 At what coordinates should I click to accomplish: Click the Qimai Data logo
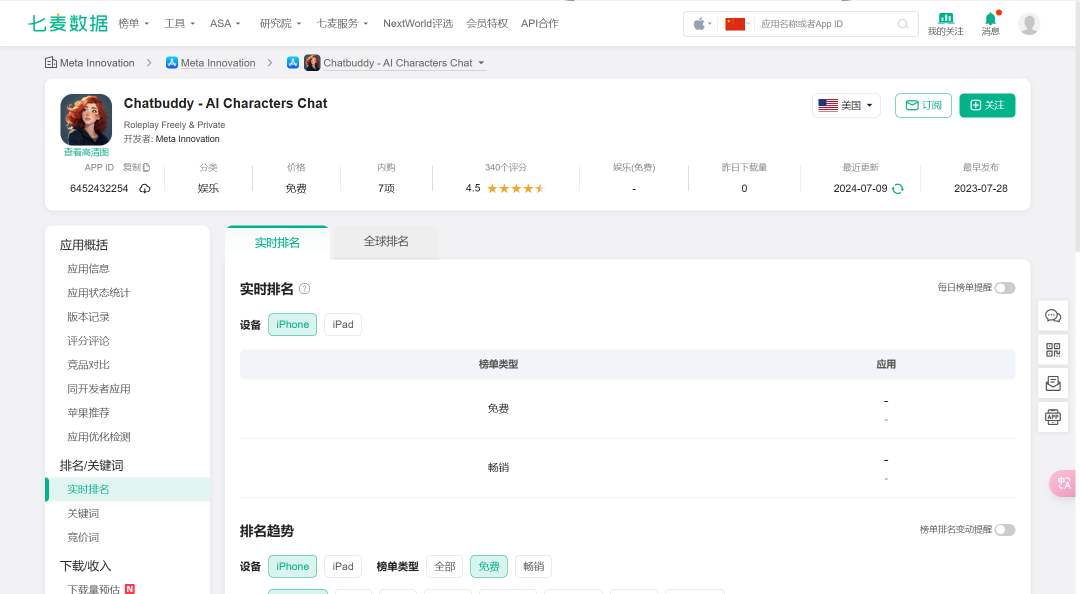coord(68,23)
